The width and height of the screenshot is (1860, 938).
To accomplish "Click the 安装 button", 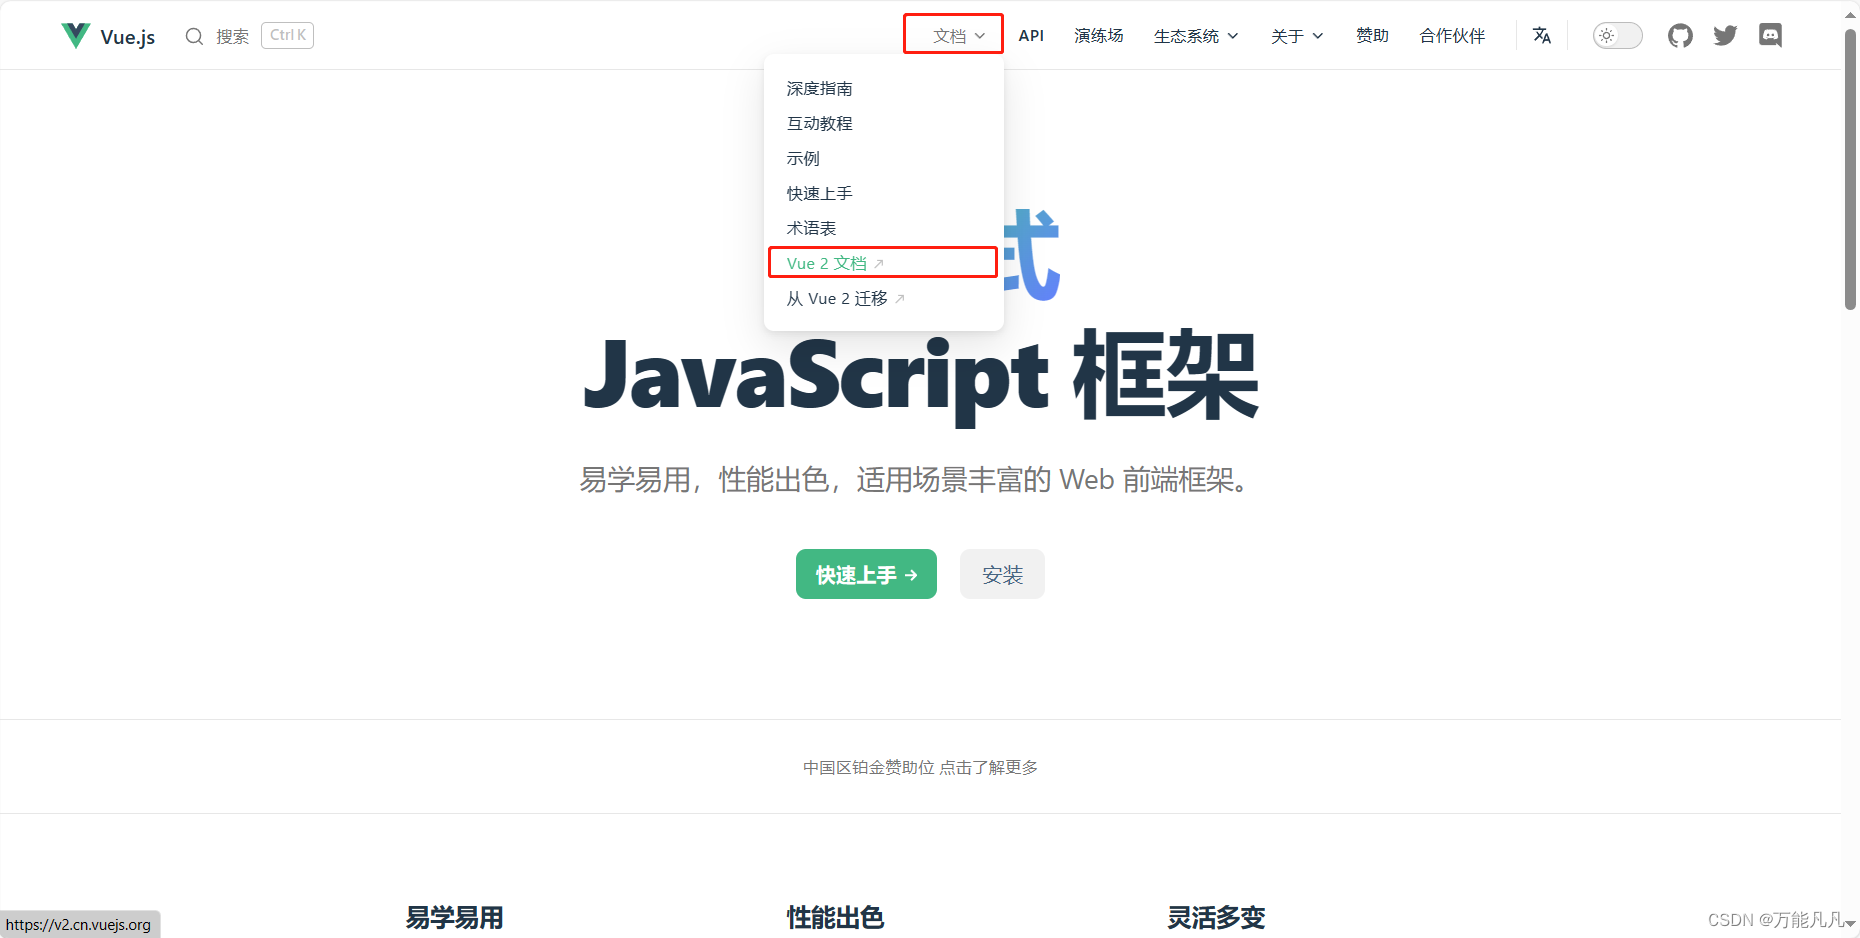I will point(1001,574).
